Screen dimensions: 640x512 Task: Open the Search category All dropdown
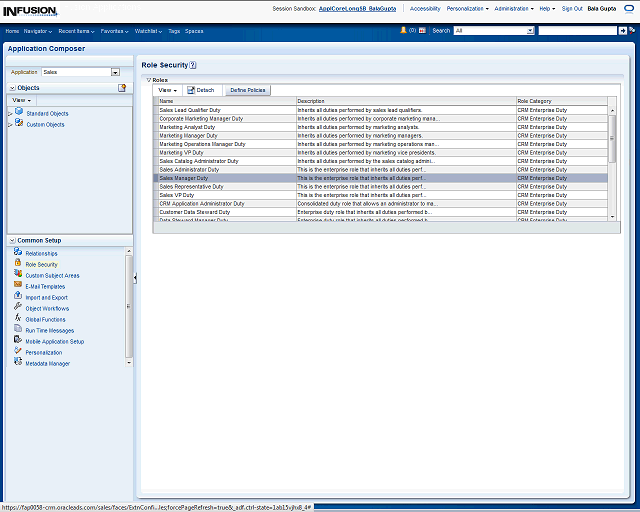pyautogui.click(x=530, y=31)
